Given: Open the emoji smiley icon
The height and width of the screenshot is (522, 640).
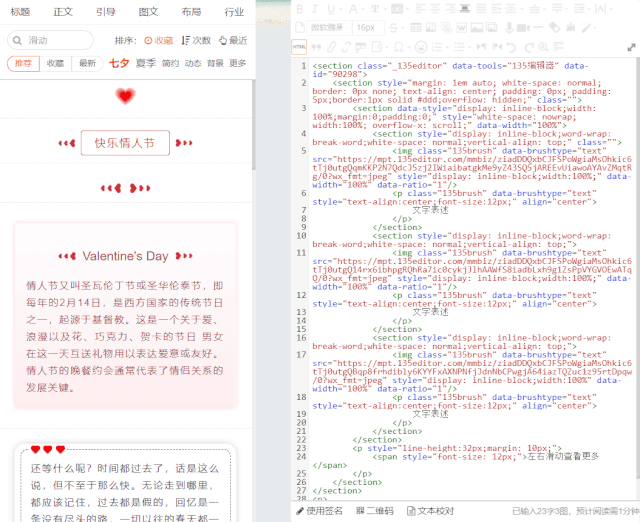Looking at the screenshot, I should [x=421, y=47].
